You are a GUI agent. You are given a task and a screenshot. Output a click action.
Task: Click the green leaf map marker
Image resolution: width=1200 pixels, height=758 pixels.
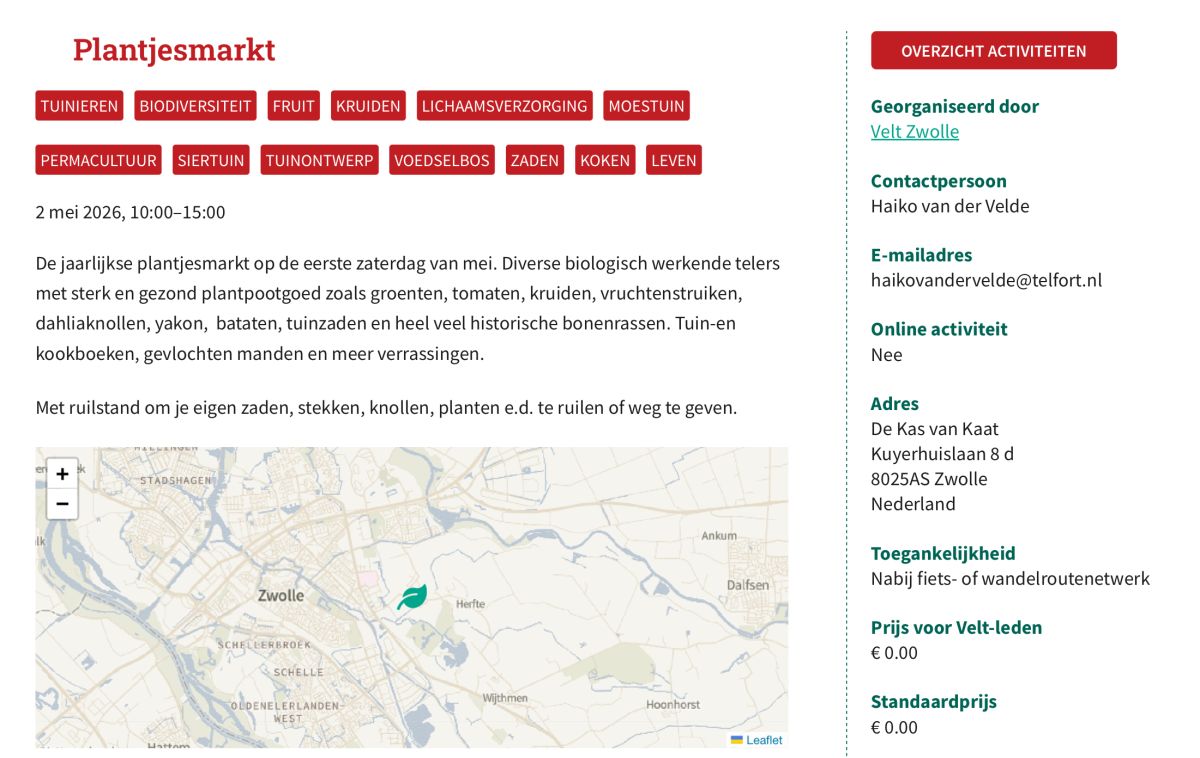click(x=411, y=598)
